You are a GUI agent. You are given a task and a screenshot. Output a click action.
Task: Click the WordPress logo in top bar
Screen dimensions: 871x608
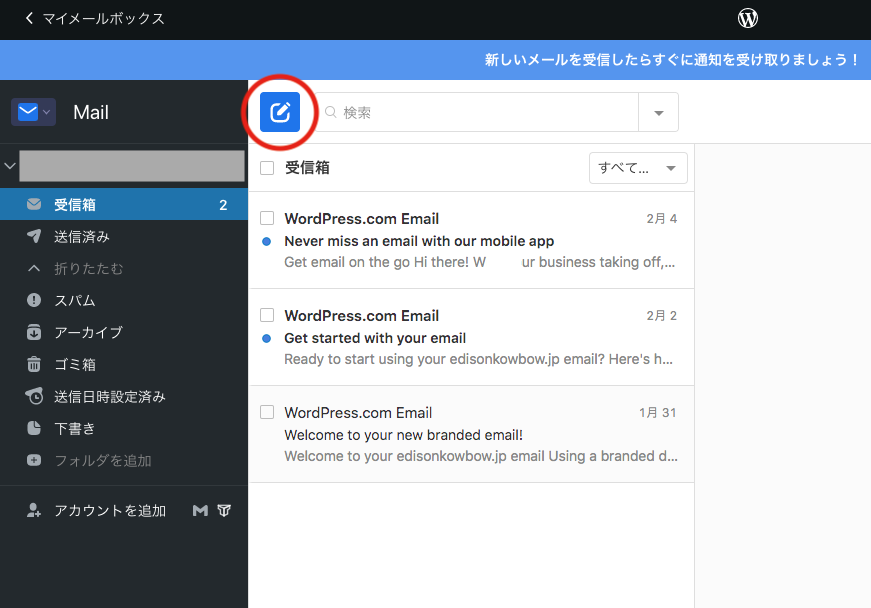[x=748, y=18]
